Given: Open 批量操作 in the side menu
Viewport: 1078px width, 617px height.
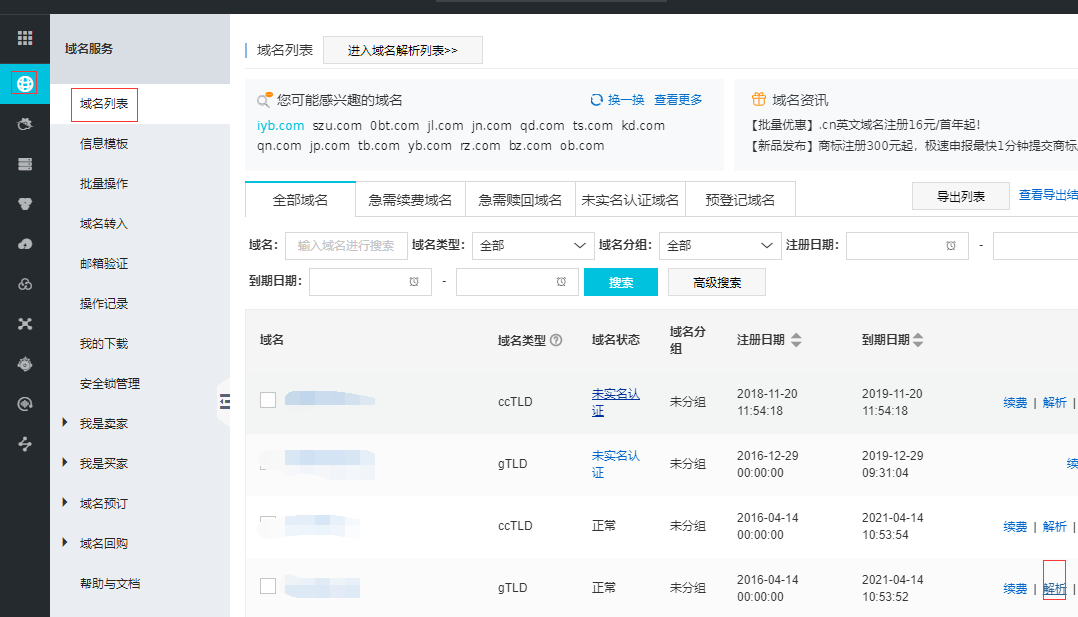Looking at the screenshot, I should (104, 184).
